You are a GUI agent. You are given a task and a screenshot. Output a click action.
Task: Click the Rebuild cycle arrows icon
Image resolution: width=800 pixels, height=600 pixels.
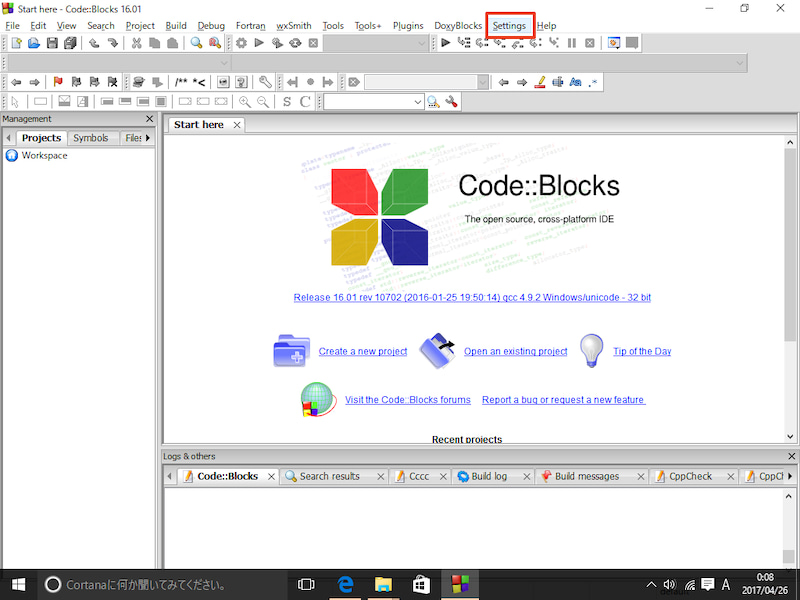point(295,43)
